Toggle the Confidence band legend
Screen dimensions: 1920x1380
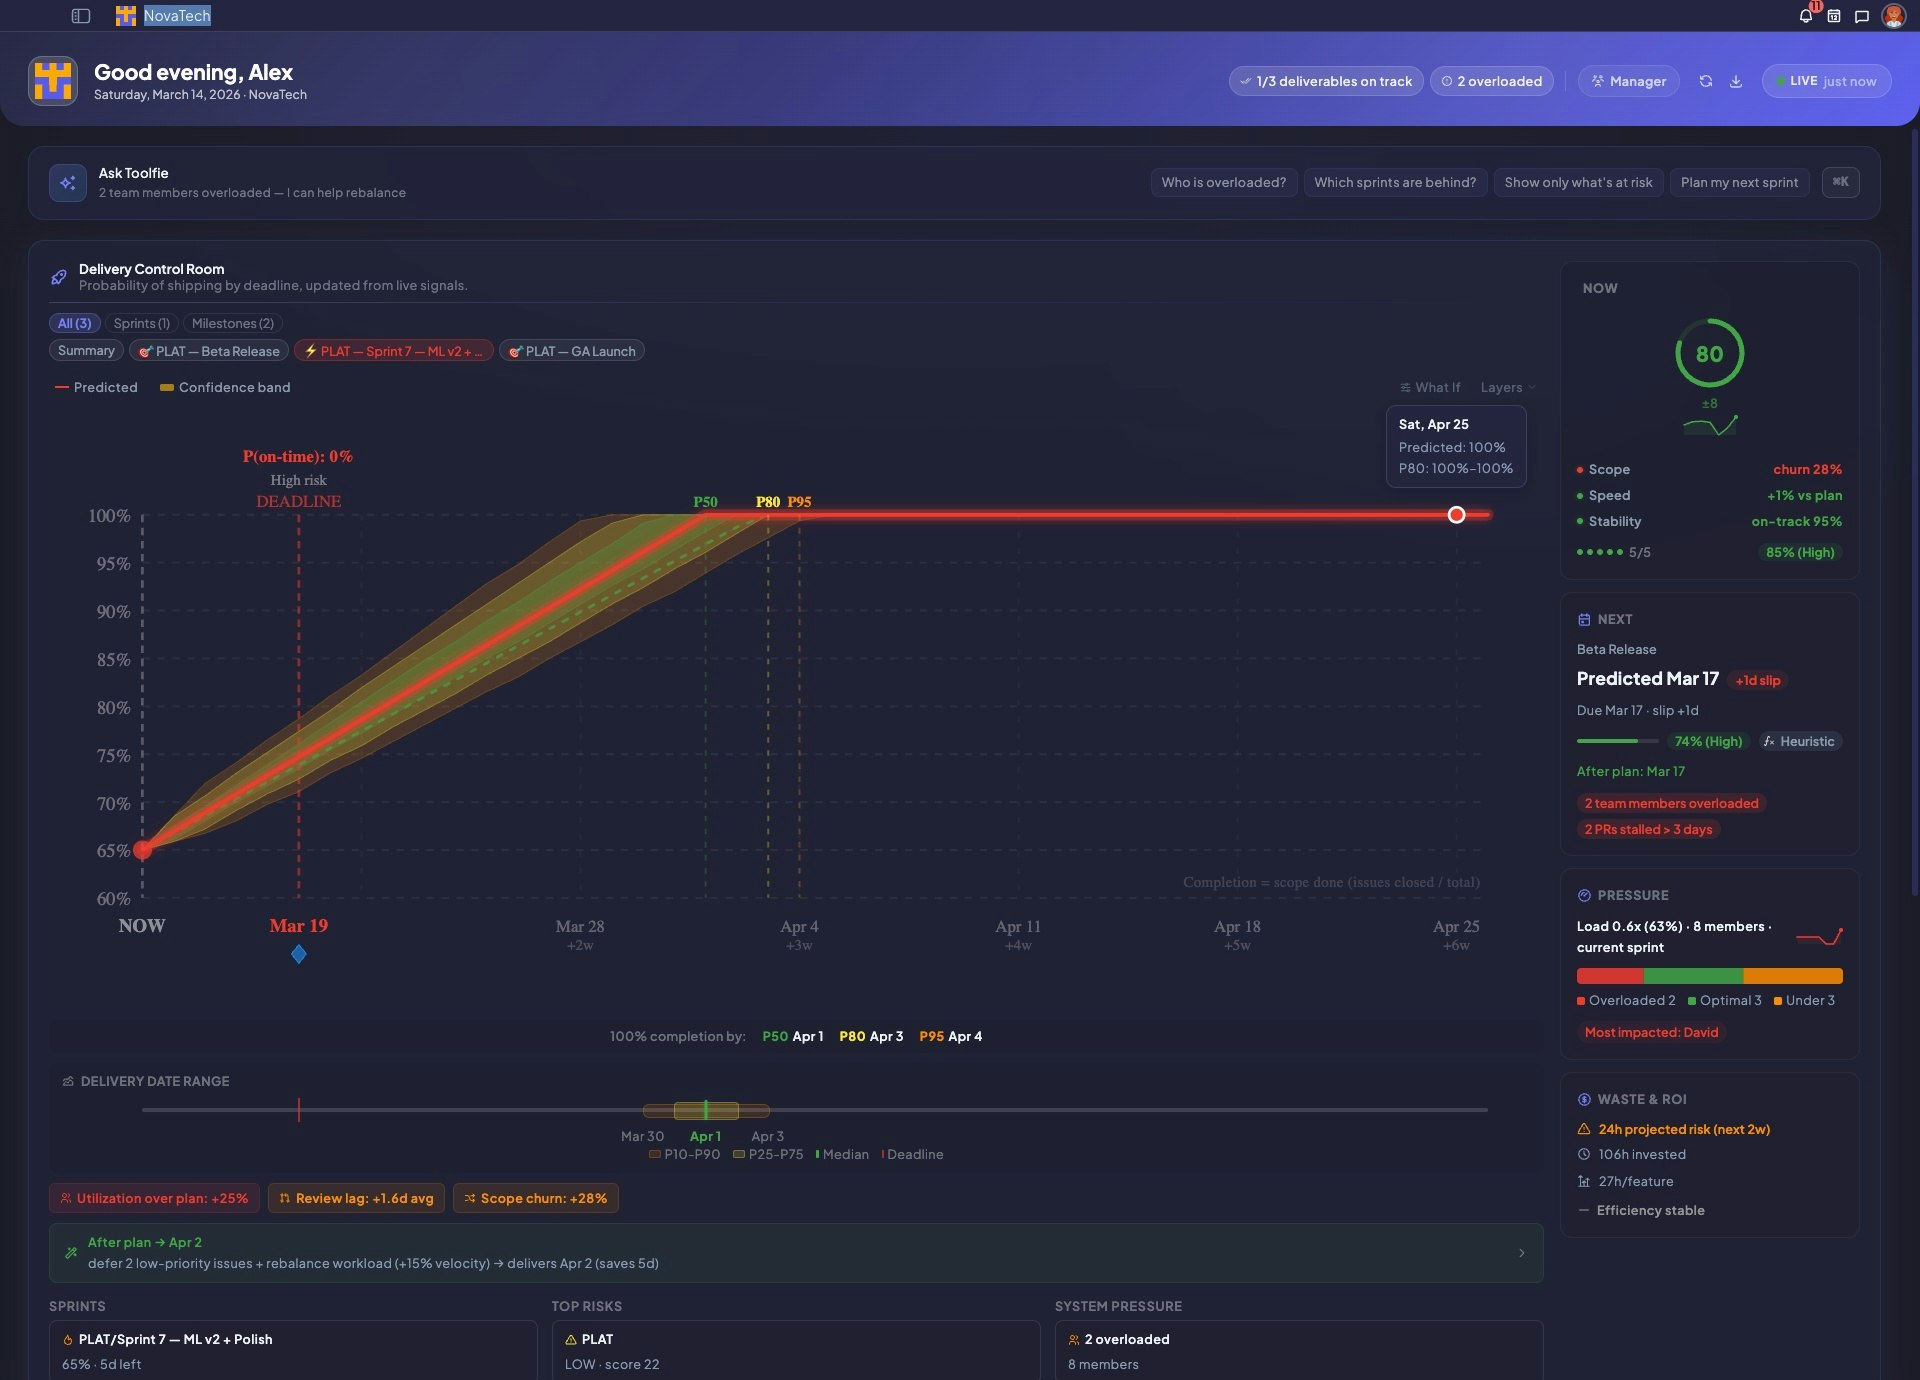(x=225, y=387)
